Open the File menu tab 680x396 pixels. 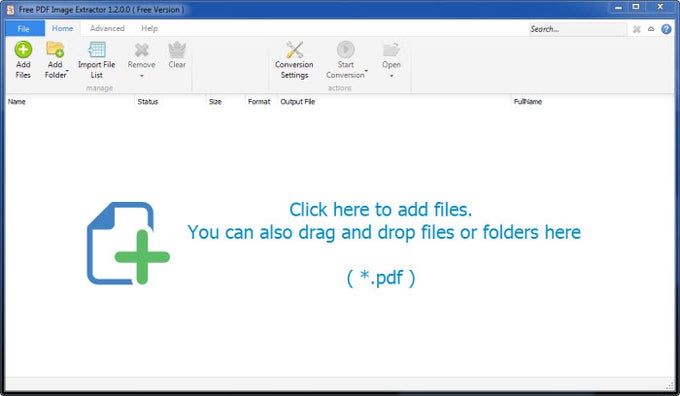click(x=25, y=29)
